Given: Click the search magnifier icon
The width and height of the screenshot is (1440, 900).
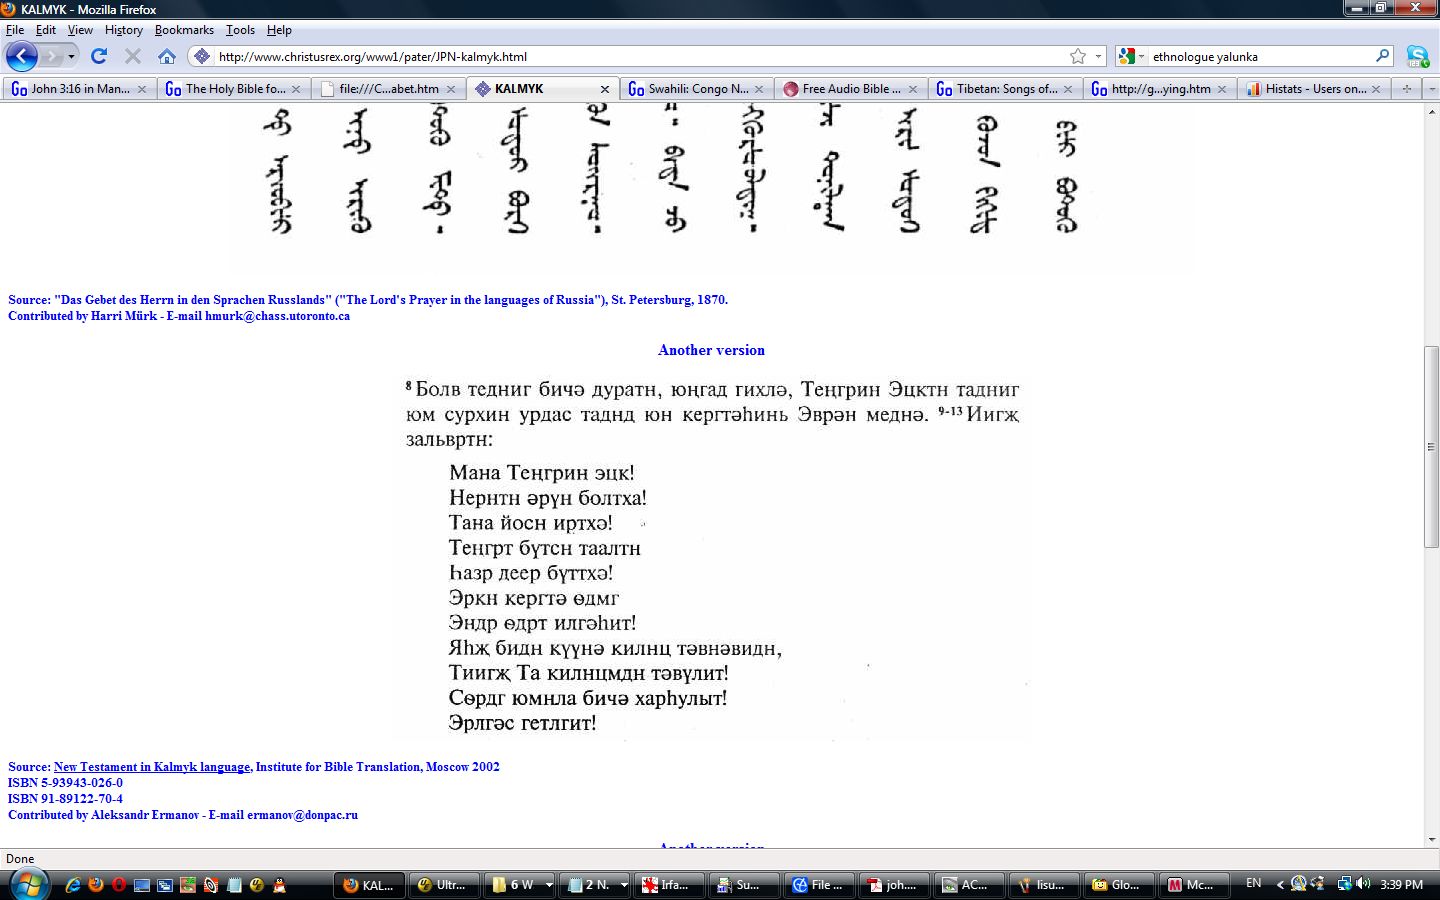Looking at the screenshot, I should pos(1382,56).
